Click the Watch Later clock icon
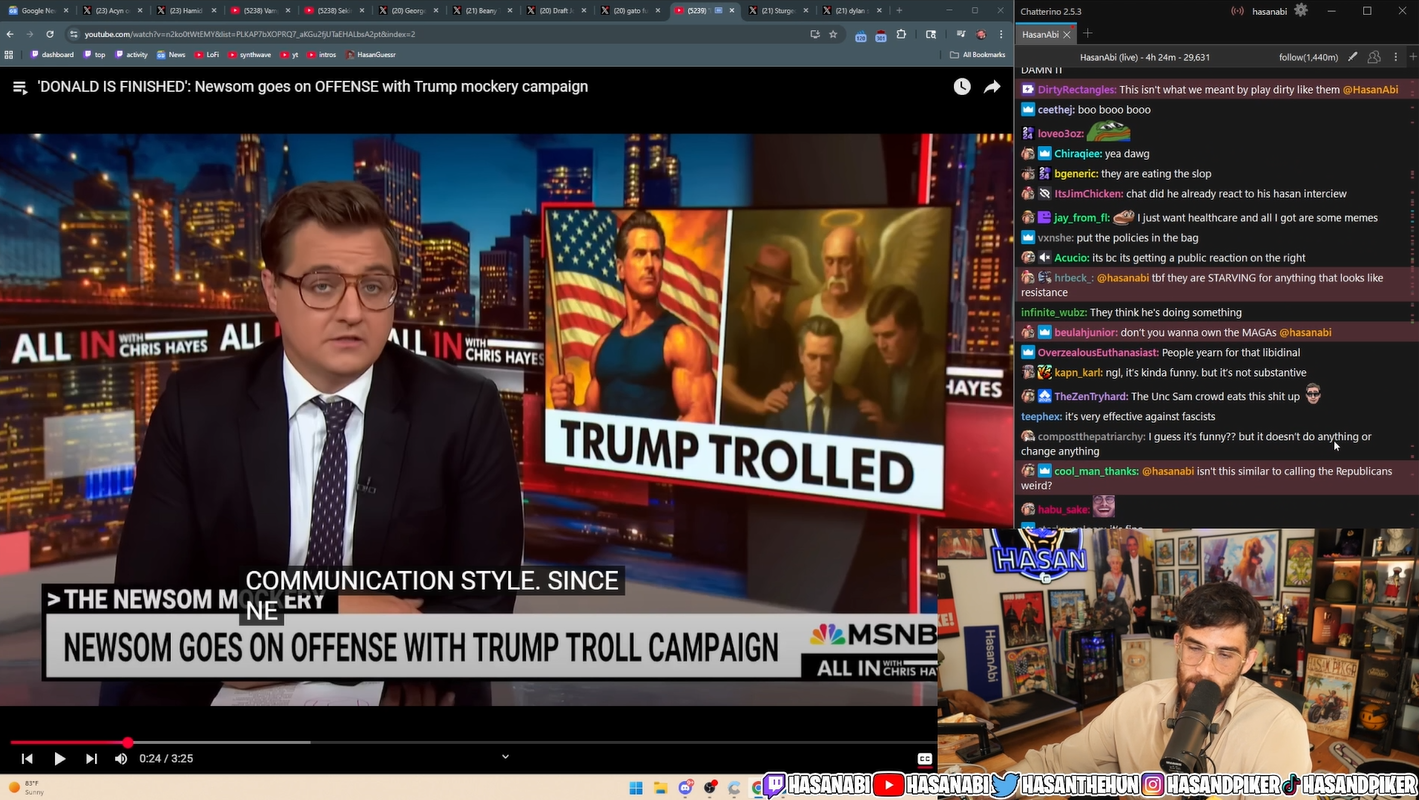The image size is (1419, 800). (x=962, y=87)
